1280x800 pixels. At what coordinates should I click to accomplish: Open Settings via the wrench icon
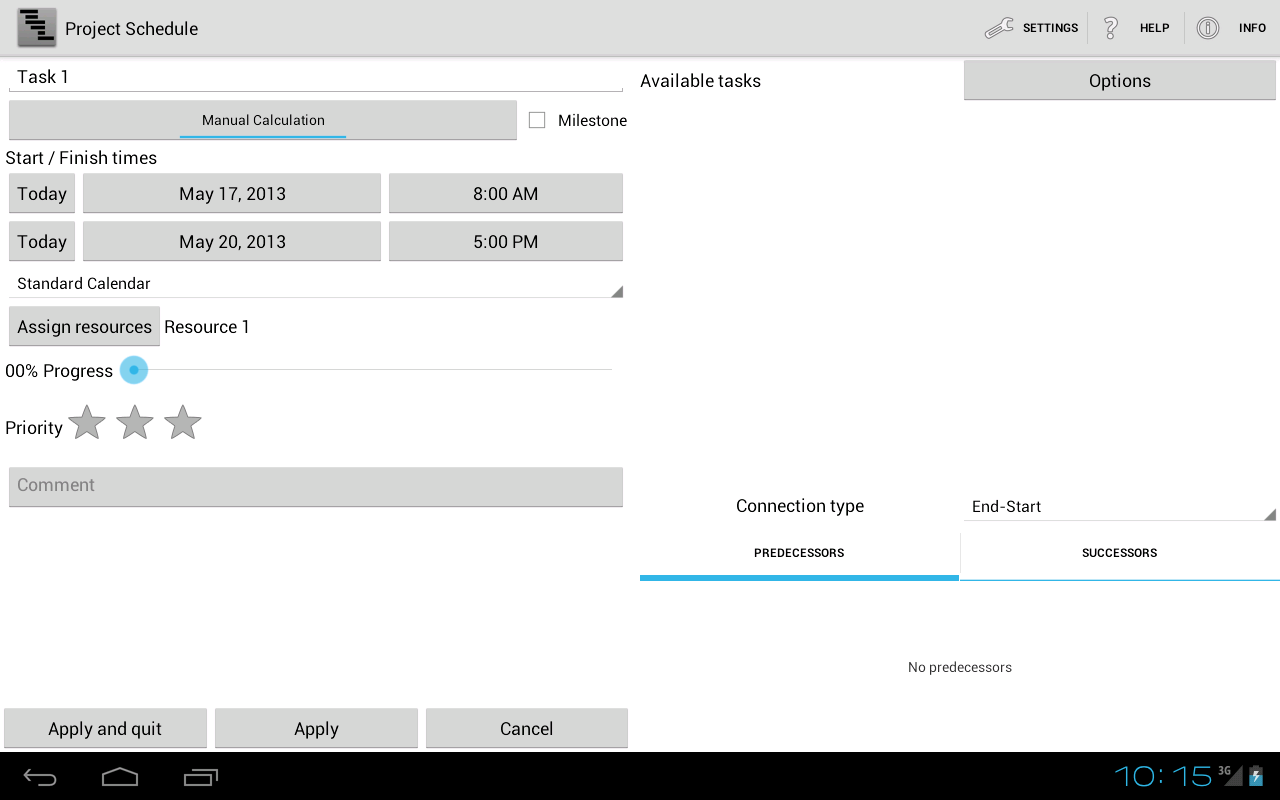click(x=999, y=28)
